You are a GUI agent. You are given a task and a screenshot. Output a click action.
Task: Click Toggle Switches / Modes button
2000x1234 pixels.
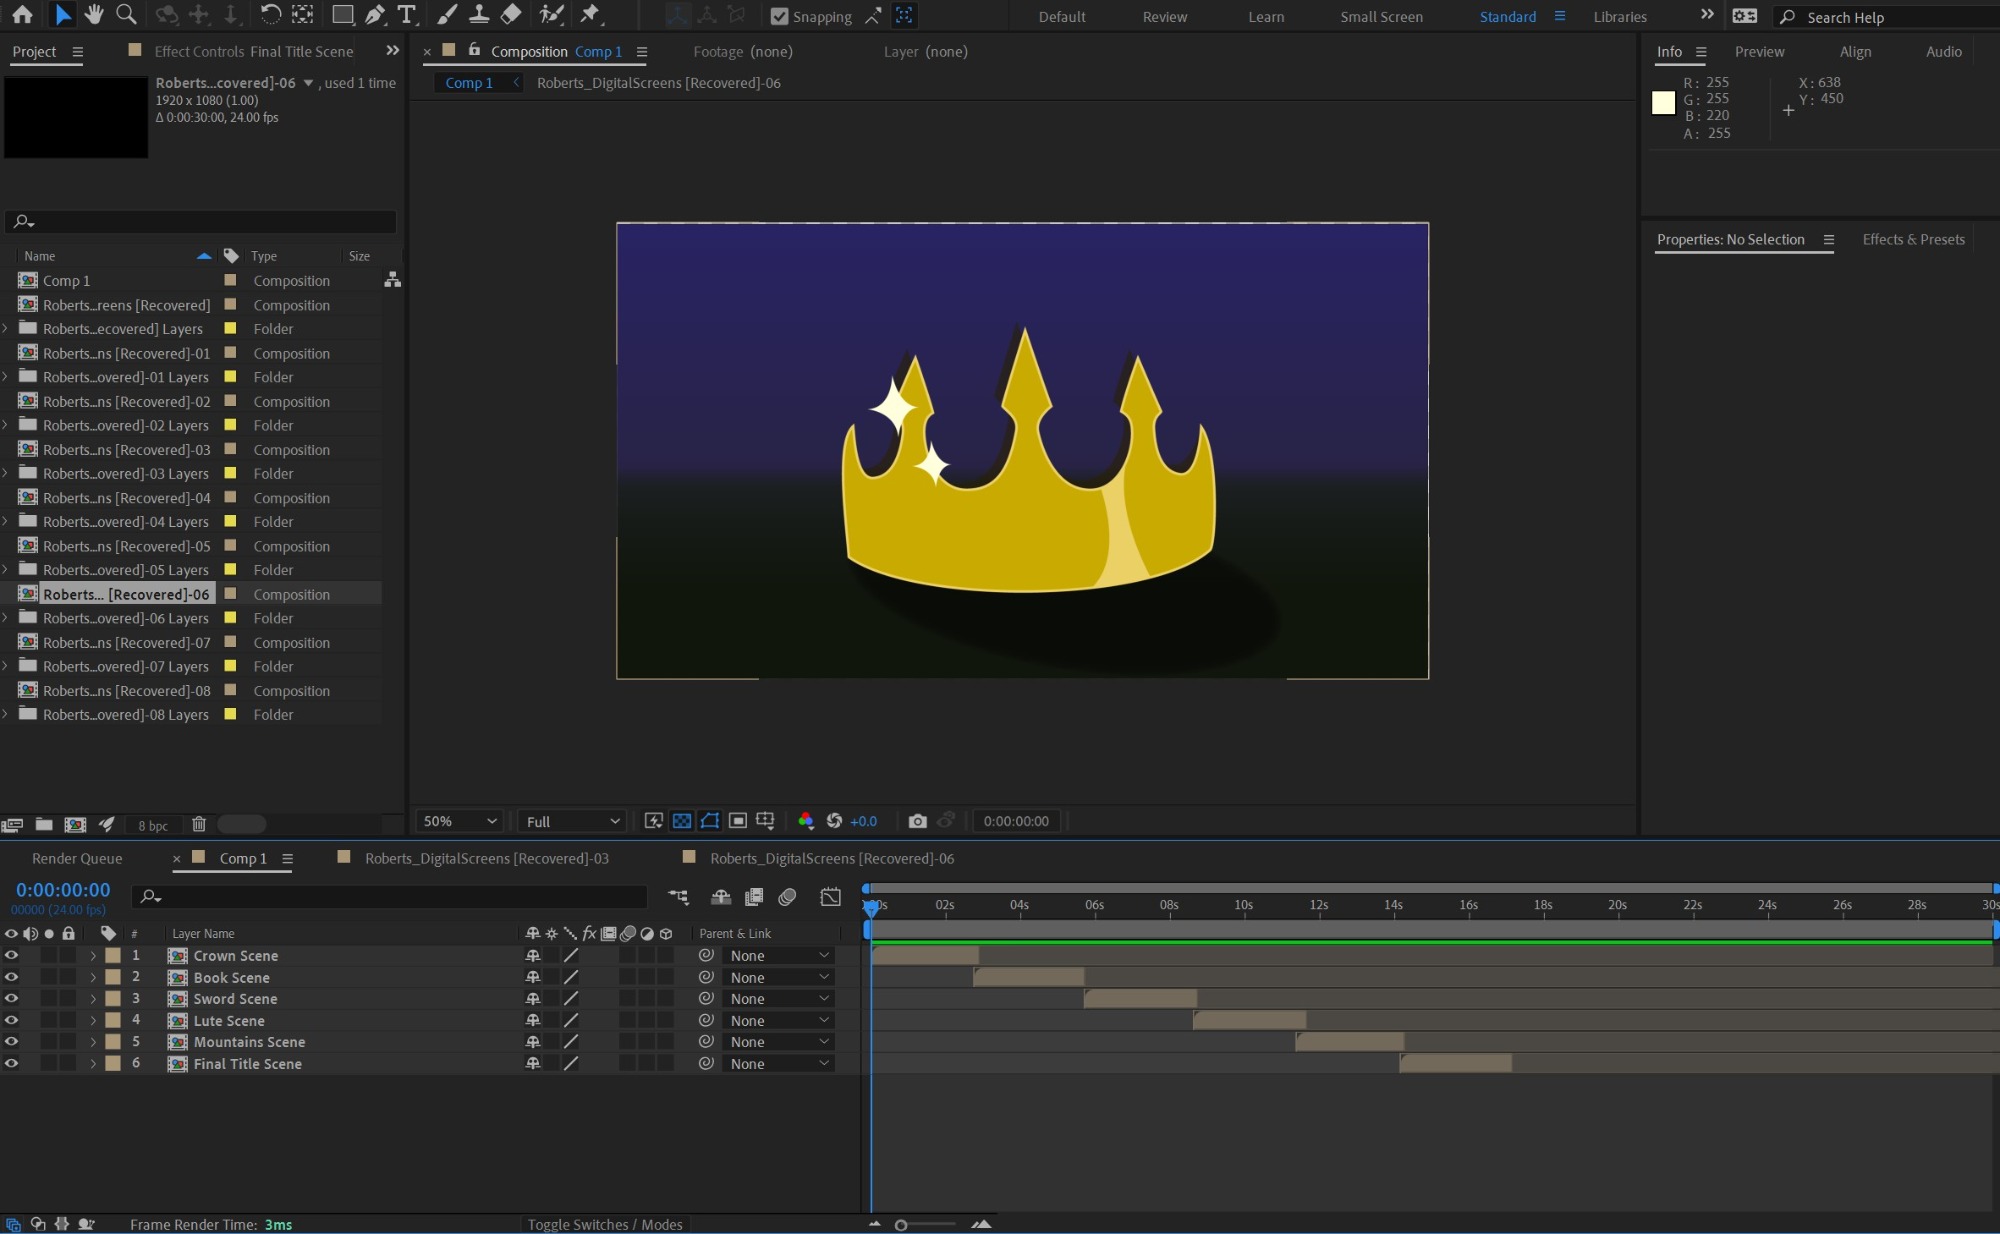605,1224
